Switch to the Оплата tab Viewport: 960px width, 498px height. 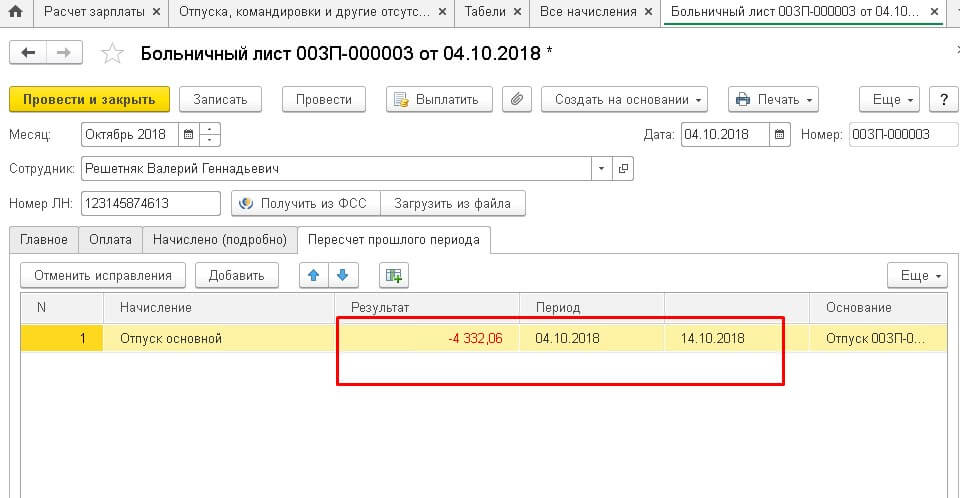(x=109, y=239)
